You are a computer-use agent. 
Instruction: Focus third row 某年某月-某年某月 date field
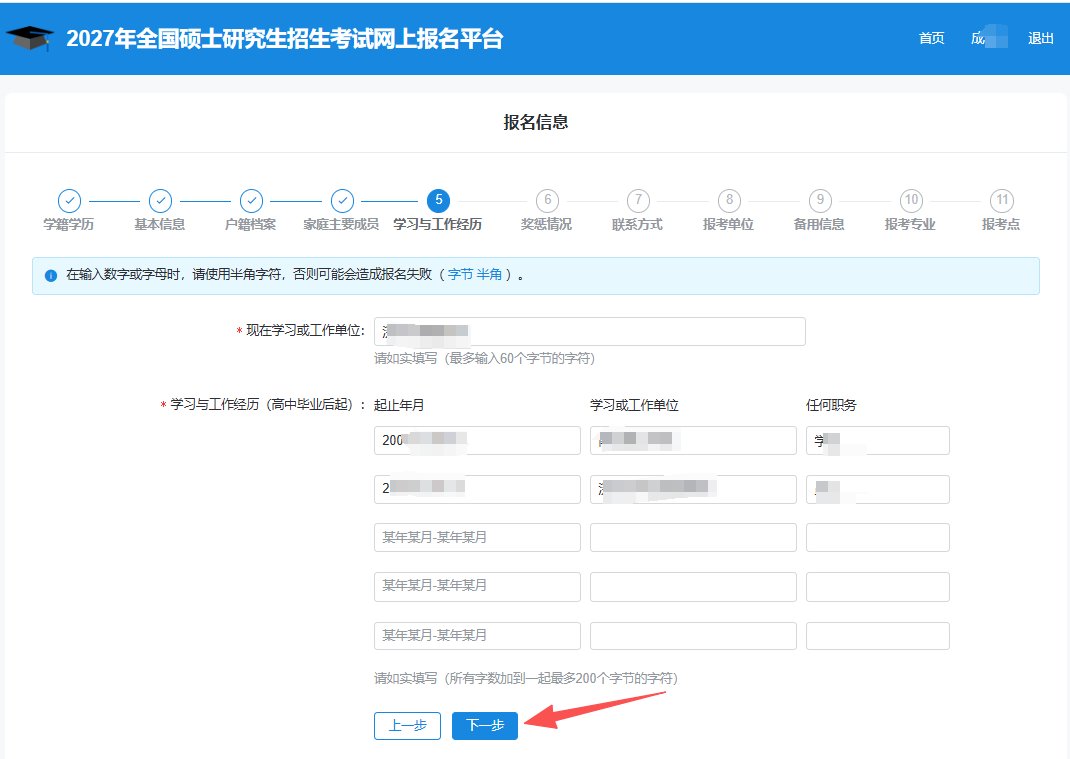coord(477,538)
